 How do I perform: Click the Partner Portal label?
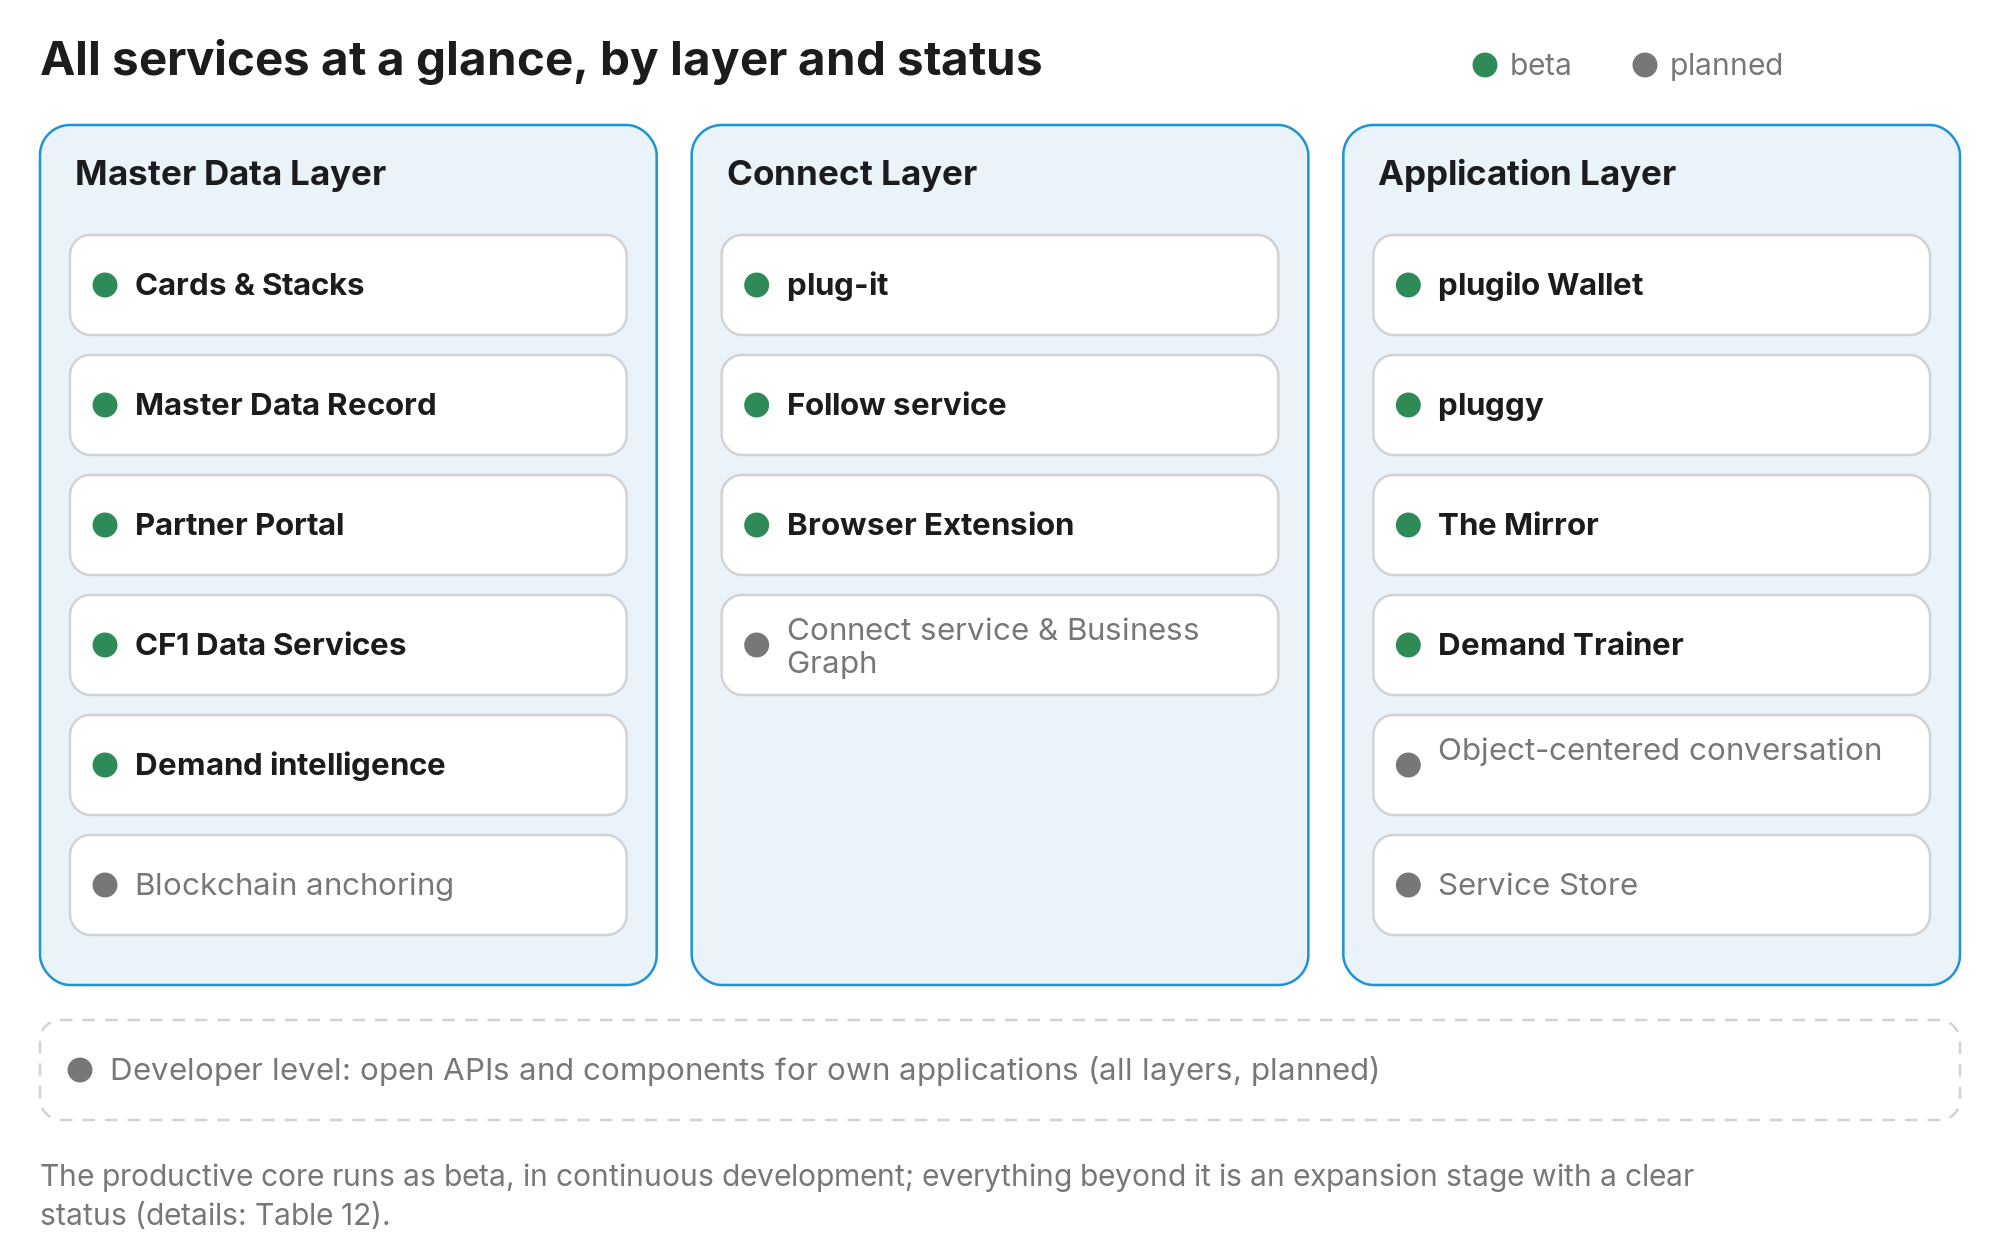pos(239,525)
